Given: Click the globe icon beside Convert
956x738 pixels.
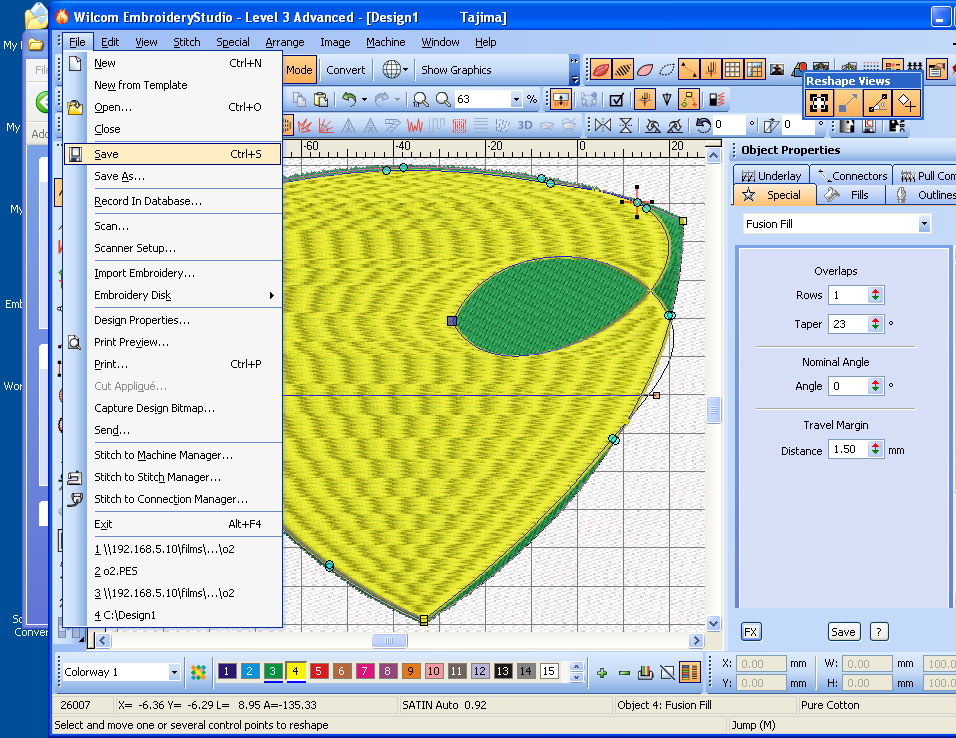Looking at the screenshot, I should coord(392,70).
